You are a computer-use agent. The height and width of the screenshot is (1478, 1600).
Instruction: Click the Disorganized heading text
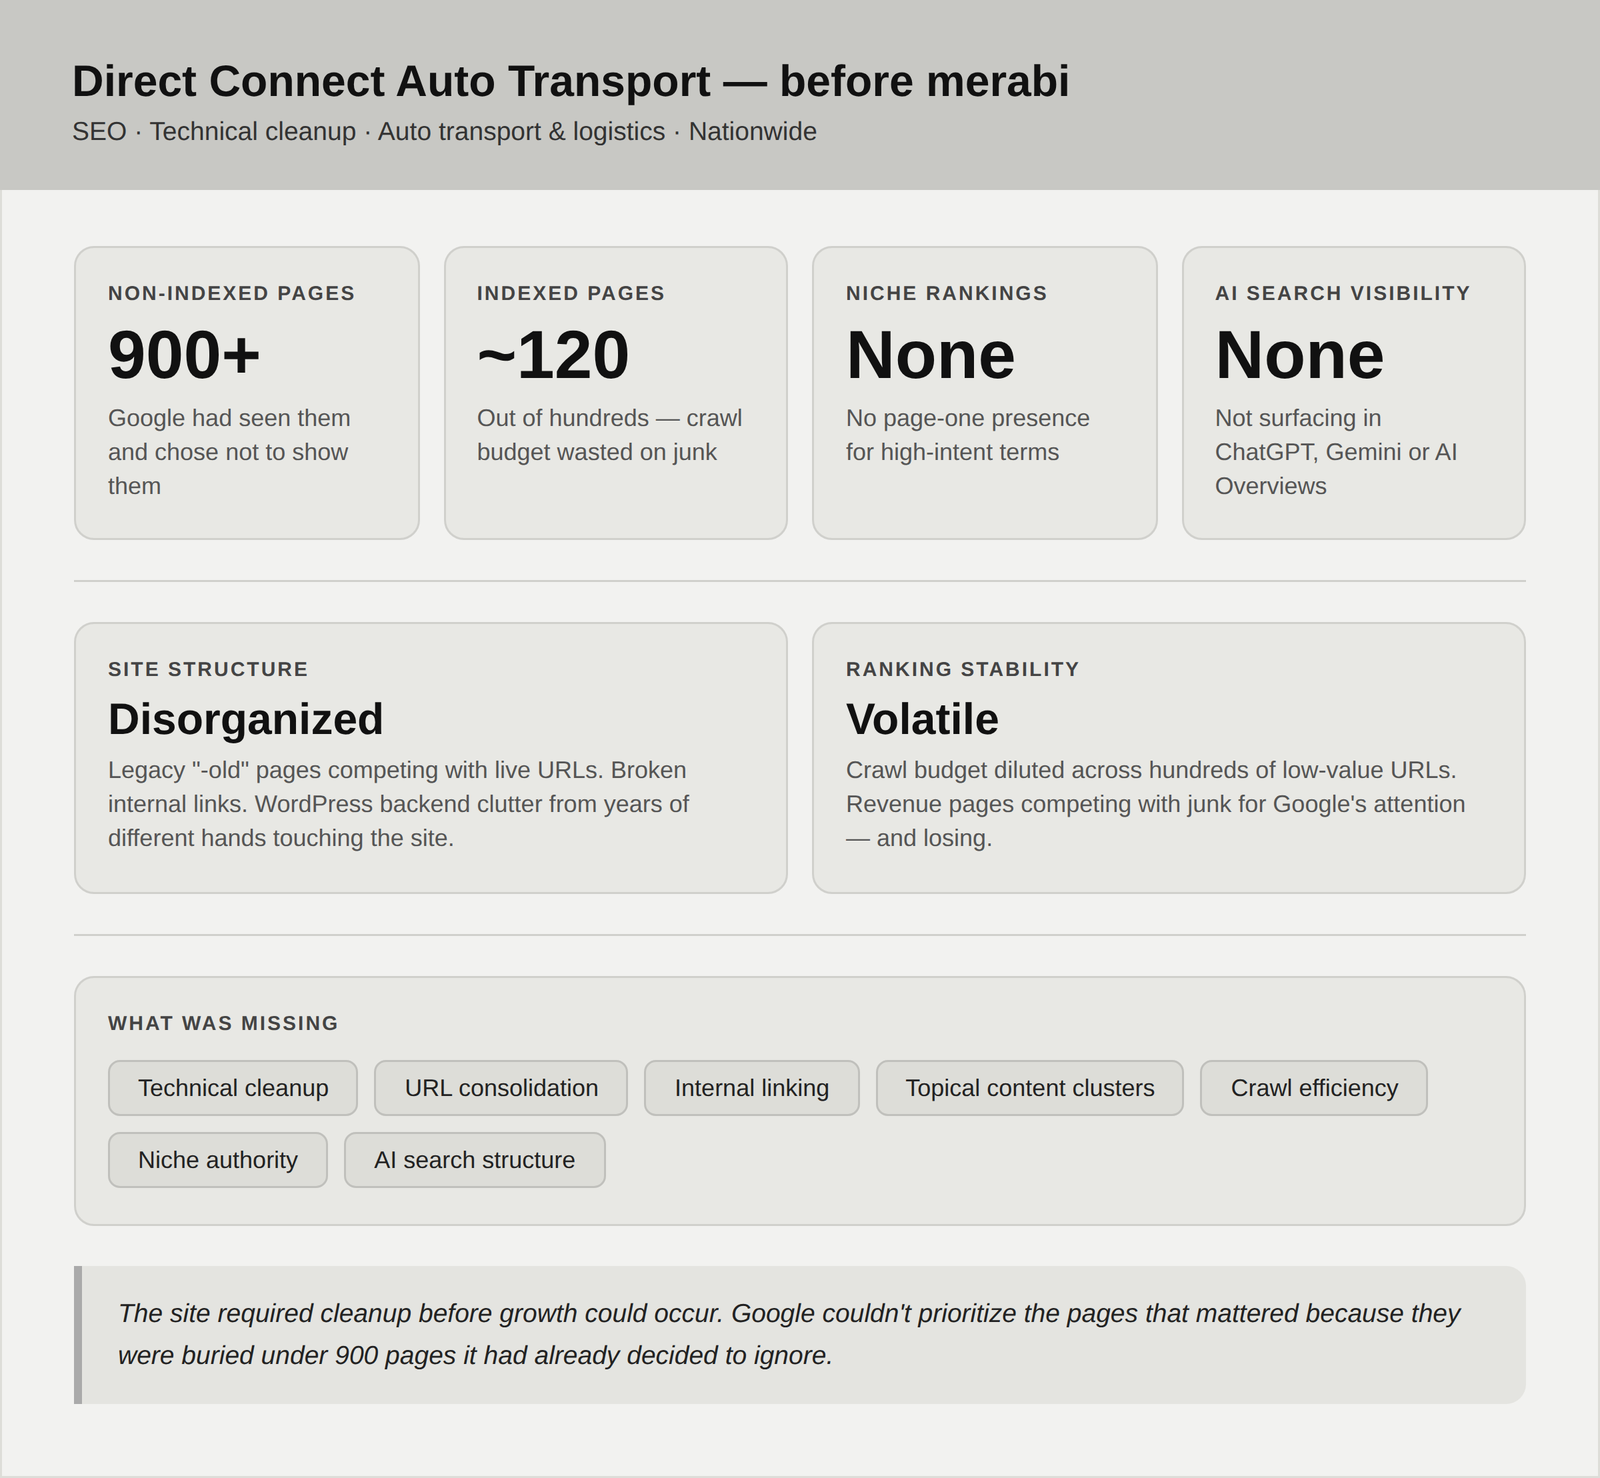[x=246, y=719]
